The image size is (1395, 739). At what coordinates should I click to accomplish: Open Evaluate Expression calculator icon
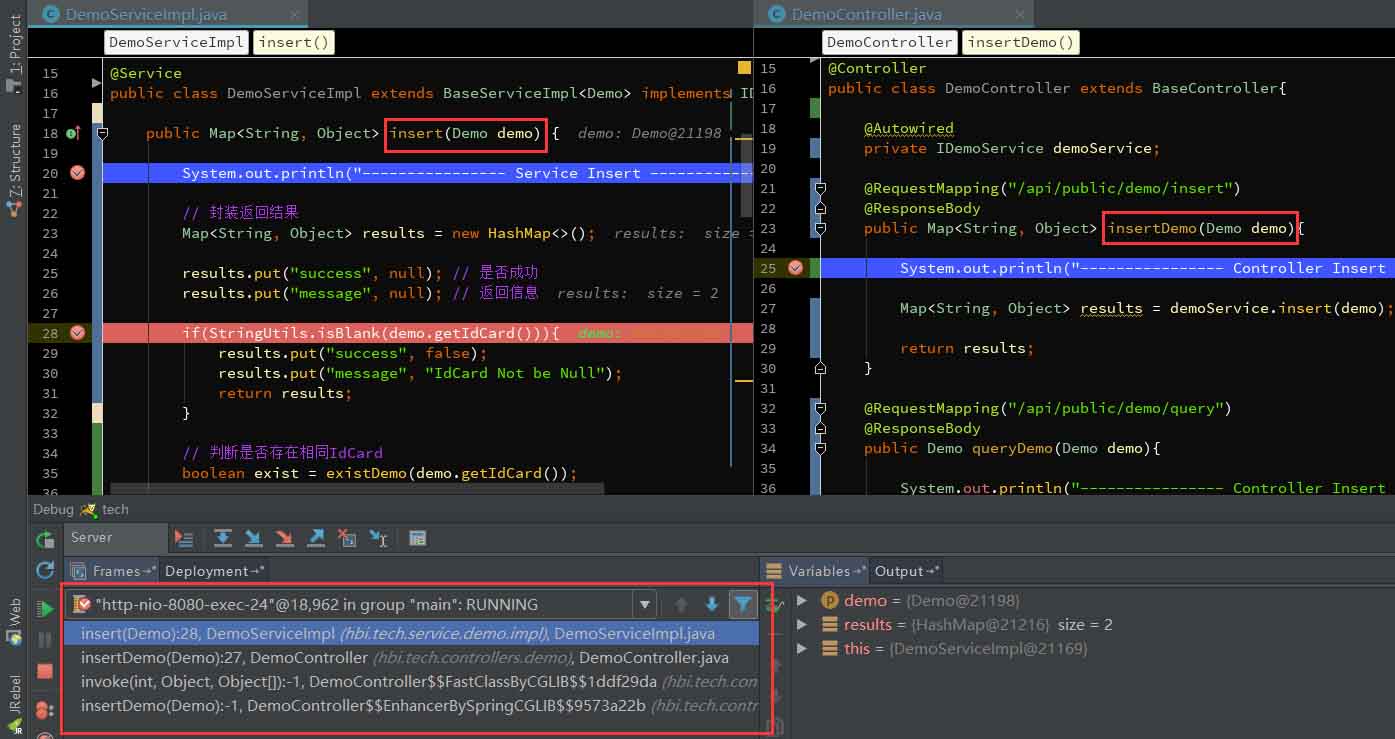[x=418, y=538]
